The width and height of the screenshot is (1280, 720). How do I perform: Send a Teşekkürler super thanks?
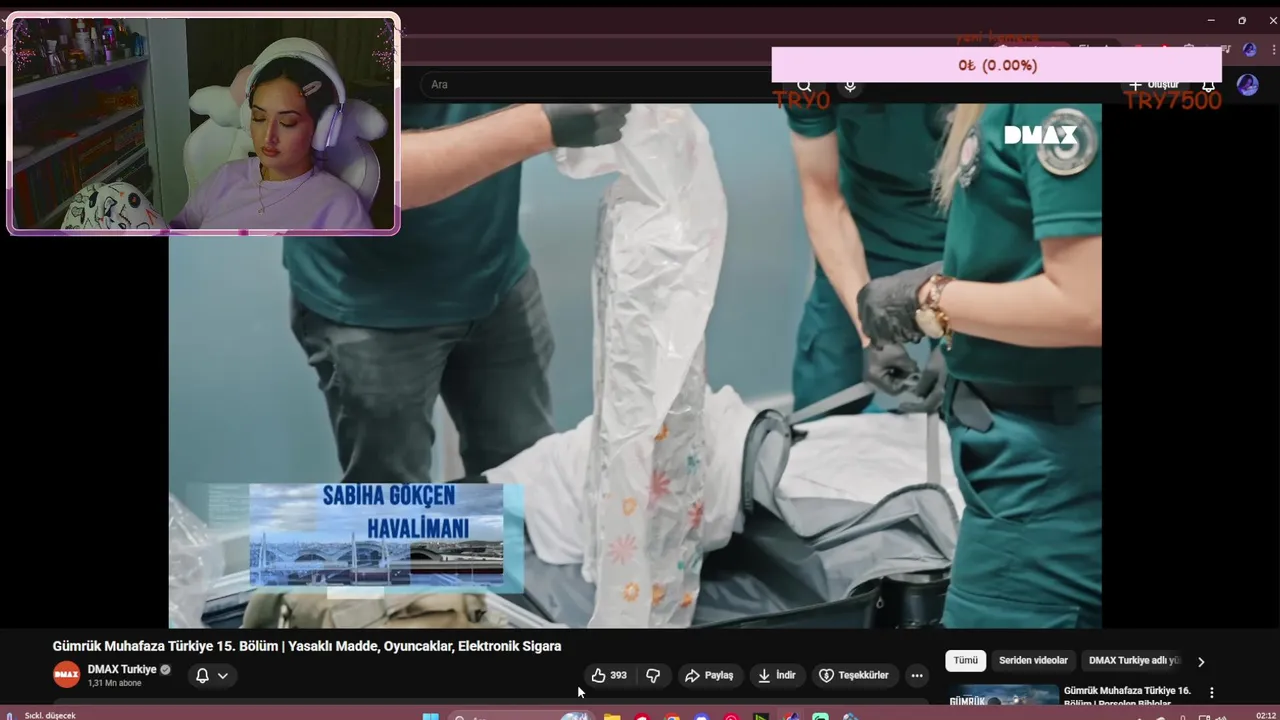854,675
